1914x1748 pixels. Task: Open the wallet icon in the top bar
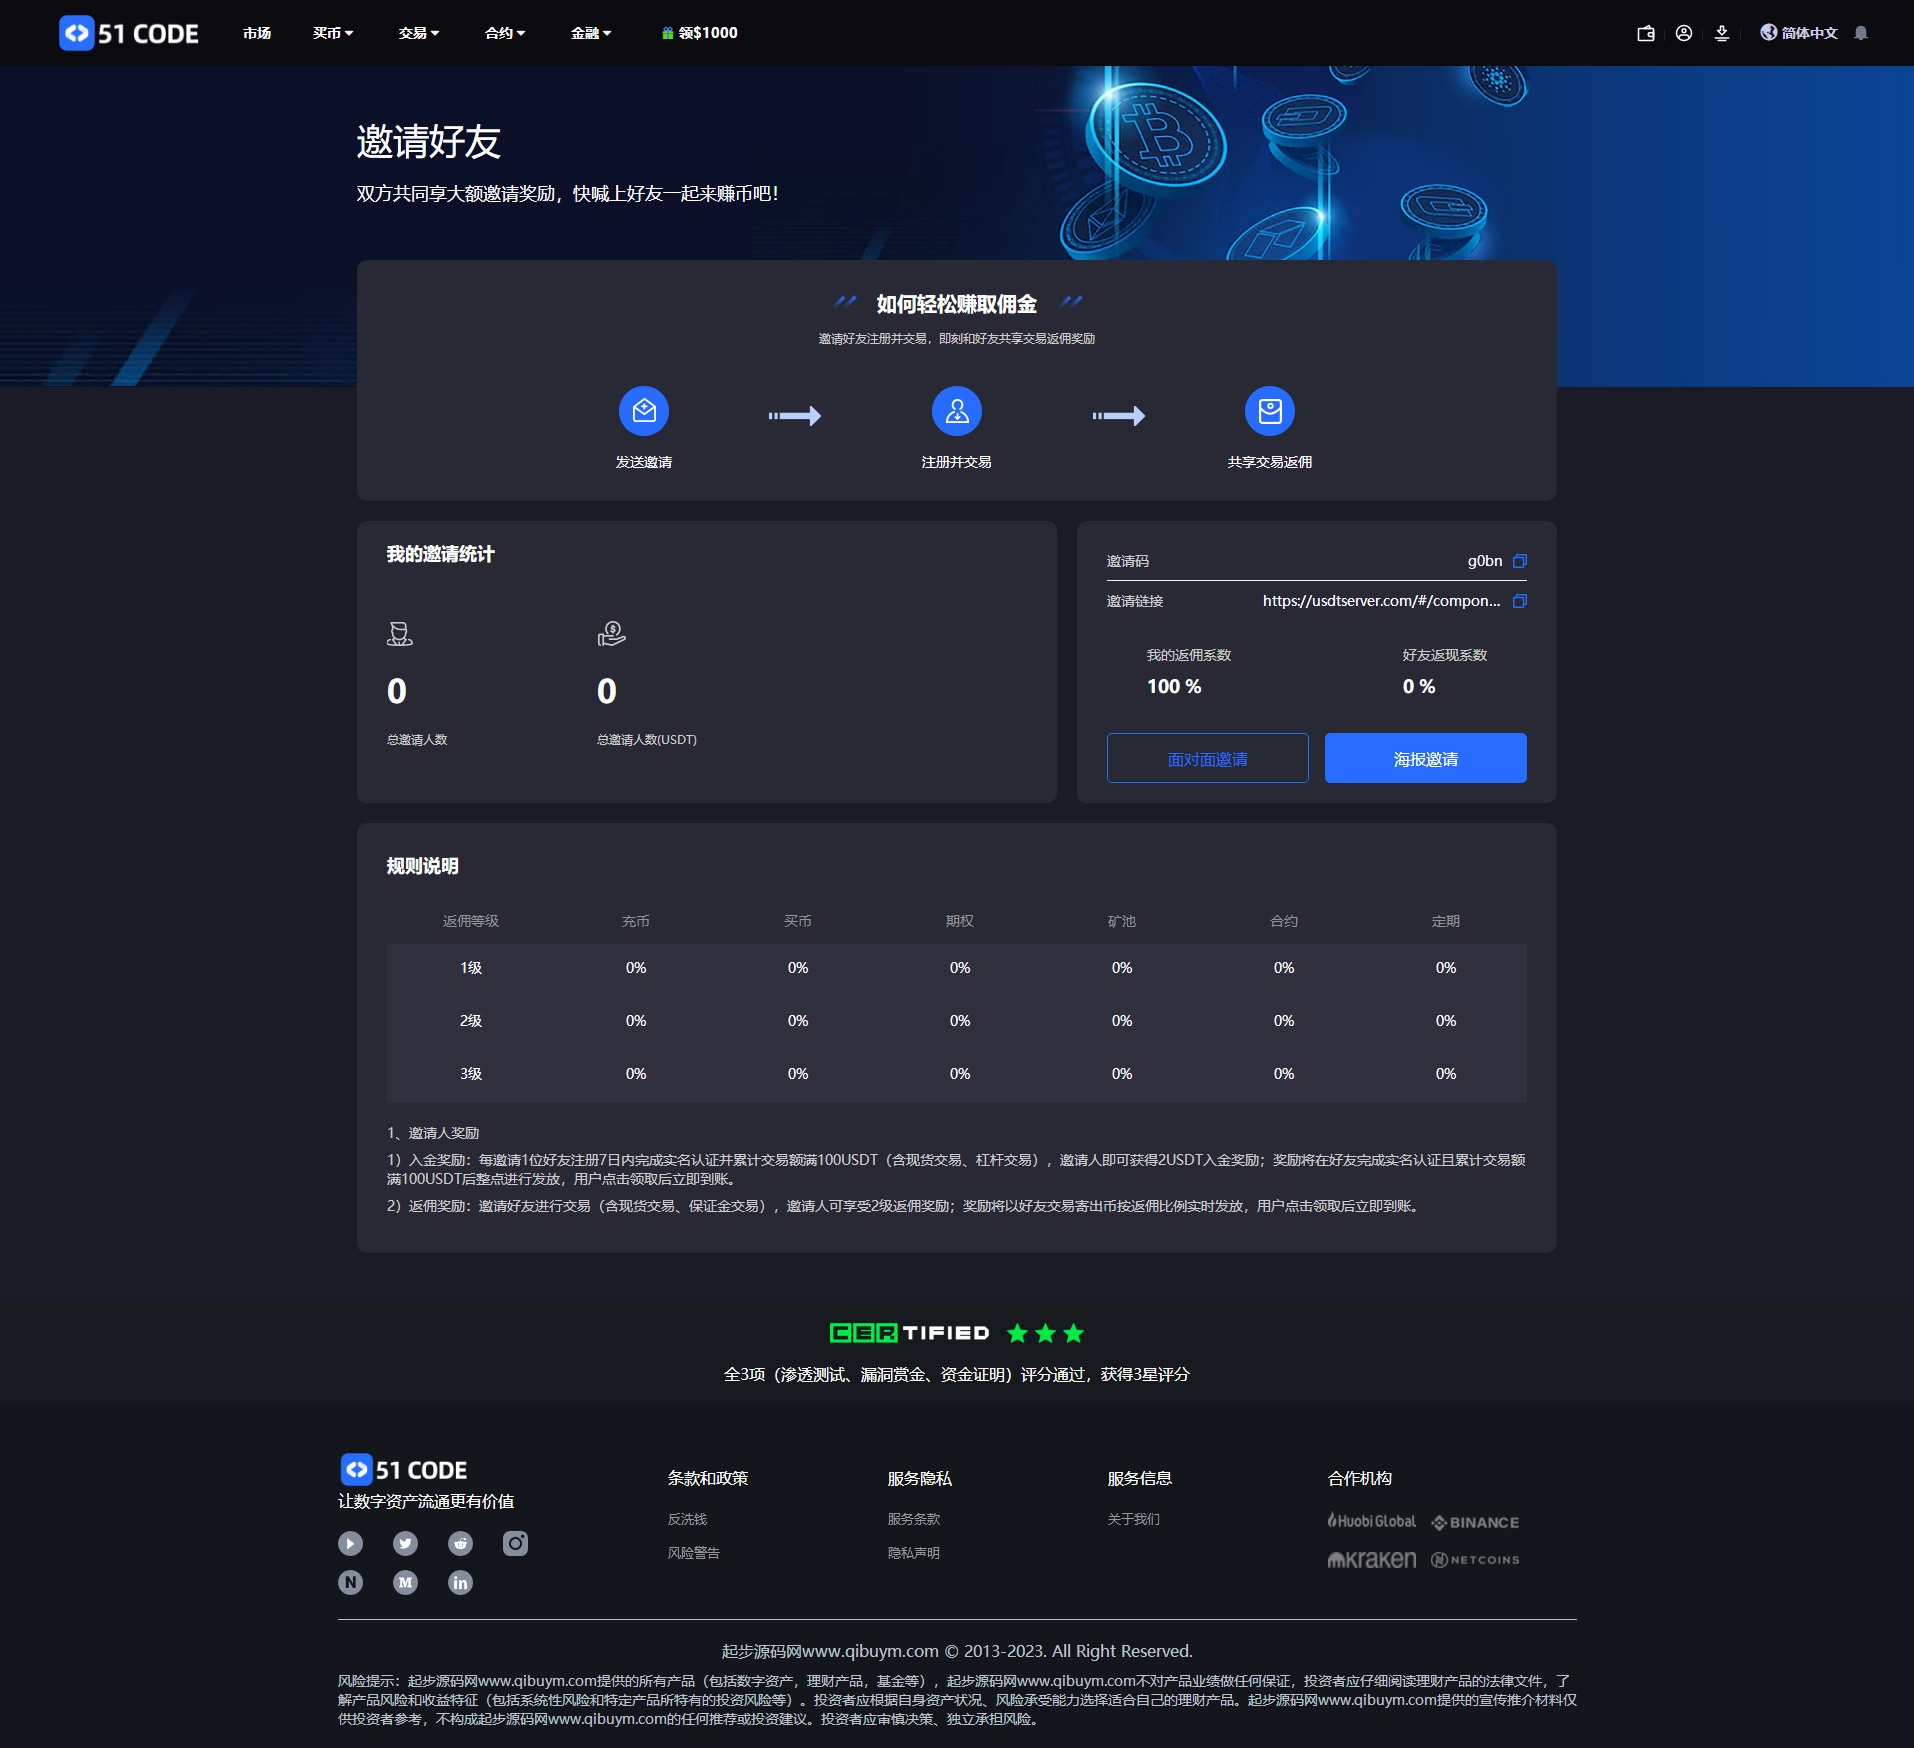1646,33
